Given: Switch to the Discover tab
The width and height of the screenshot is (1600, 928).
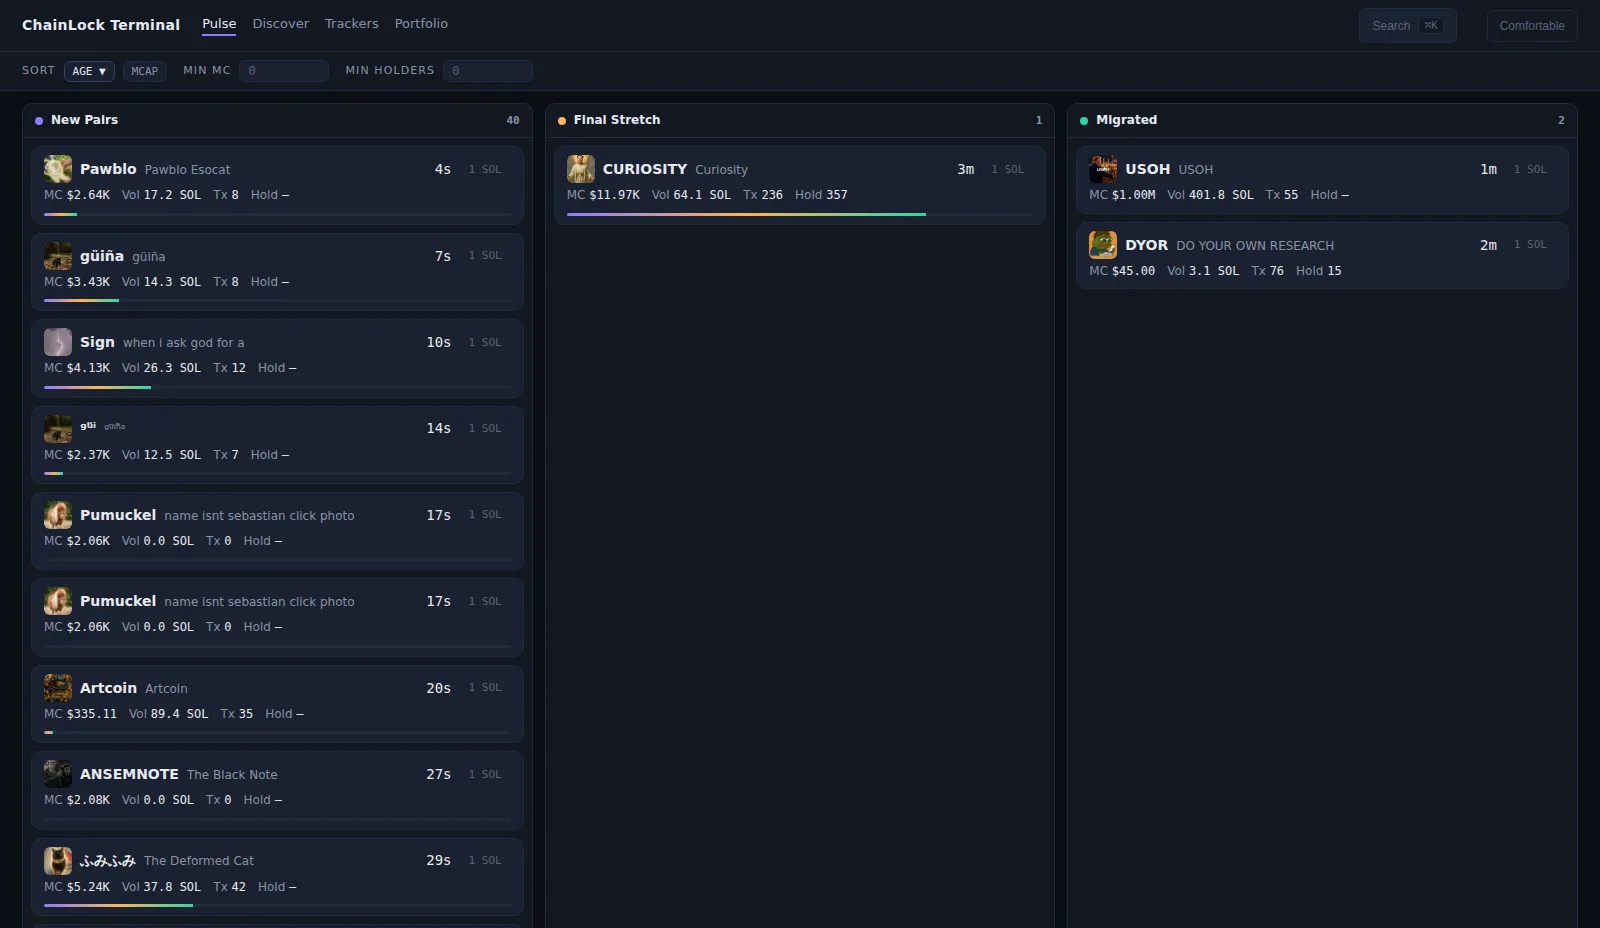Looking at the screenshot, I should (281, 23).
